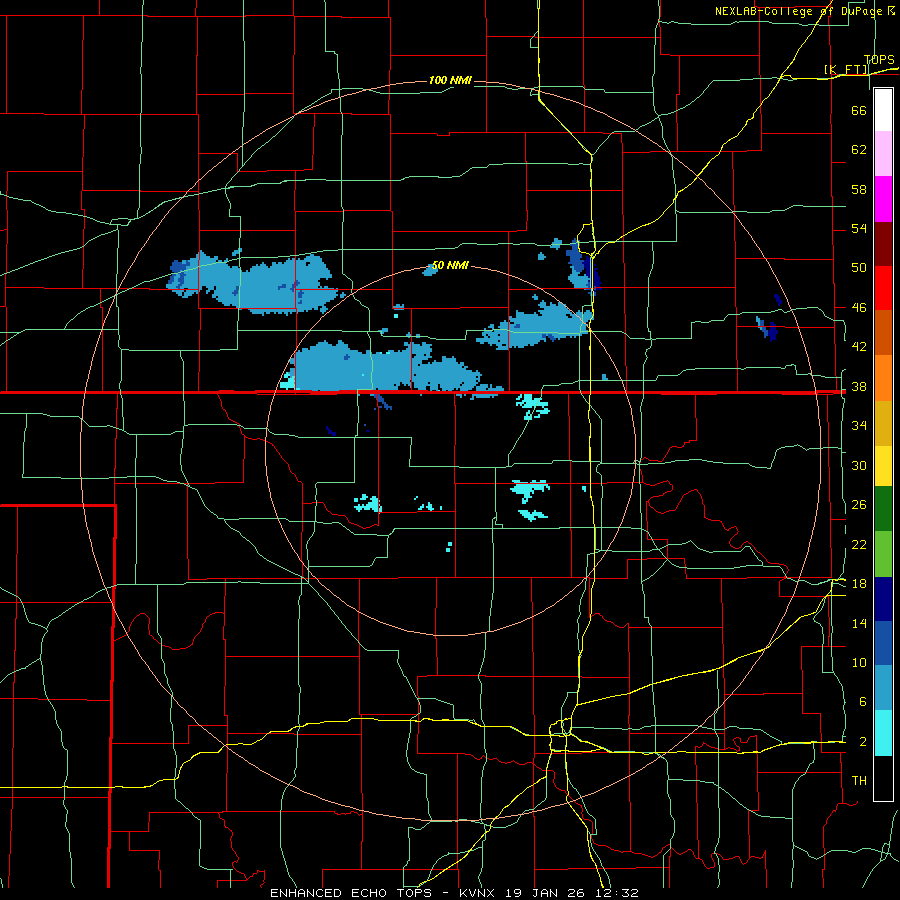Select the dark green legend swatch
The height and width of the screenshot is (900, 900).
point(883,509)
